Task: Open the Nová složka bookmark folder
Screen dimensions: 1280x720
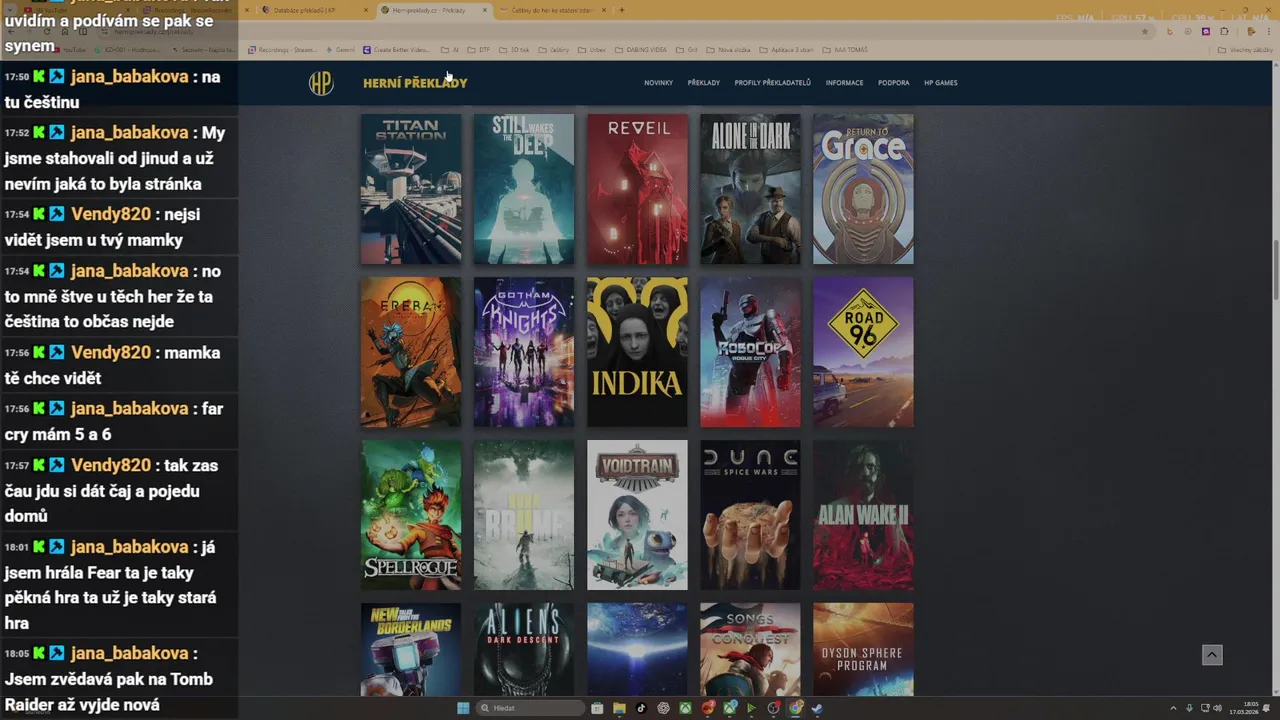Action: click(729, 49)
